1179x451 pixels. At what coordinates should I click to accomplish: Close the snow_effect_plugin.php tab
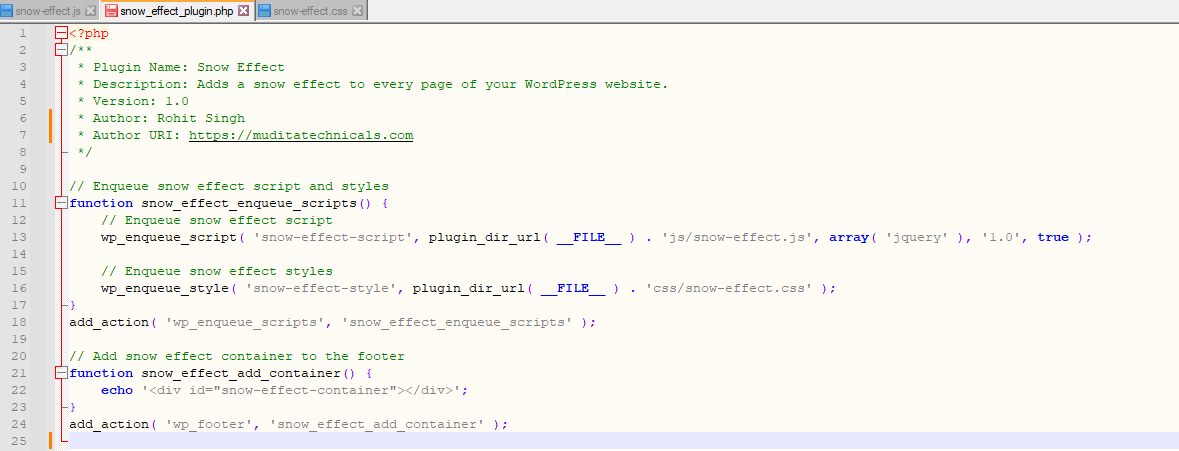point(243,11)
